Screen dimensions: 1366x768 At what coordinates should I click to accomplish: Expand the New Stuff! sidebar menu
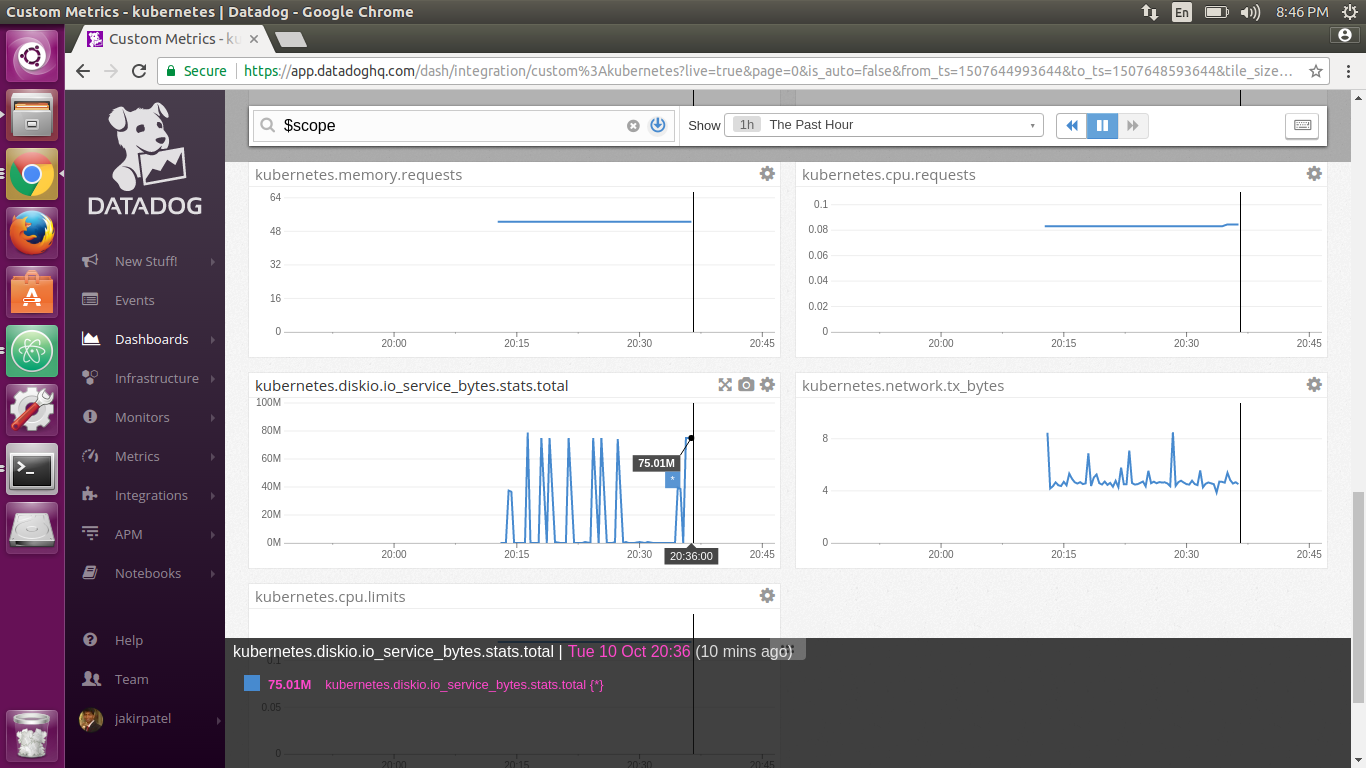click(148, 261)
